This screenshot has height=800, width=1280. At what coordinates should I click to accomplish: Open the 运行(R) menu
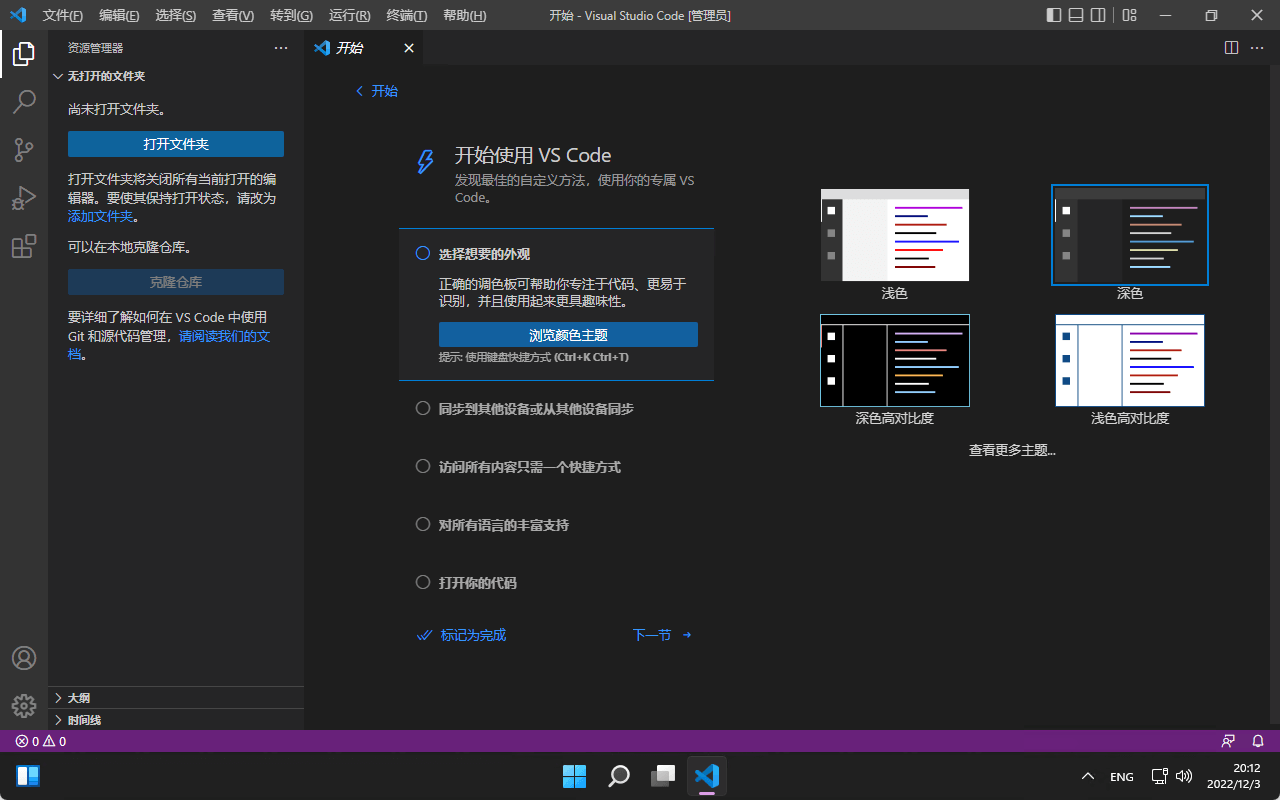tap(349, 16)
